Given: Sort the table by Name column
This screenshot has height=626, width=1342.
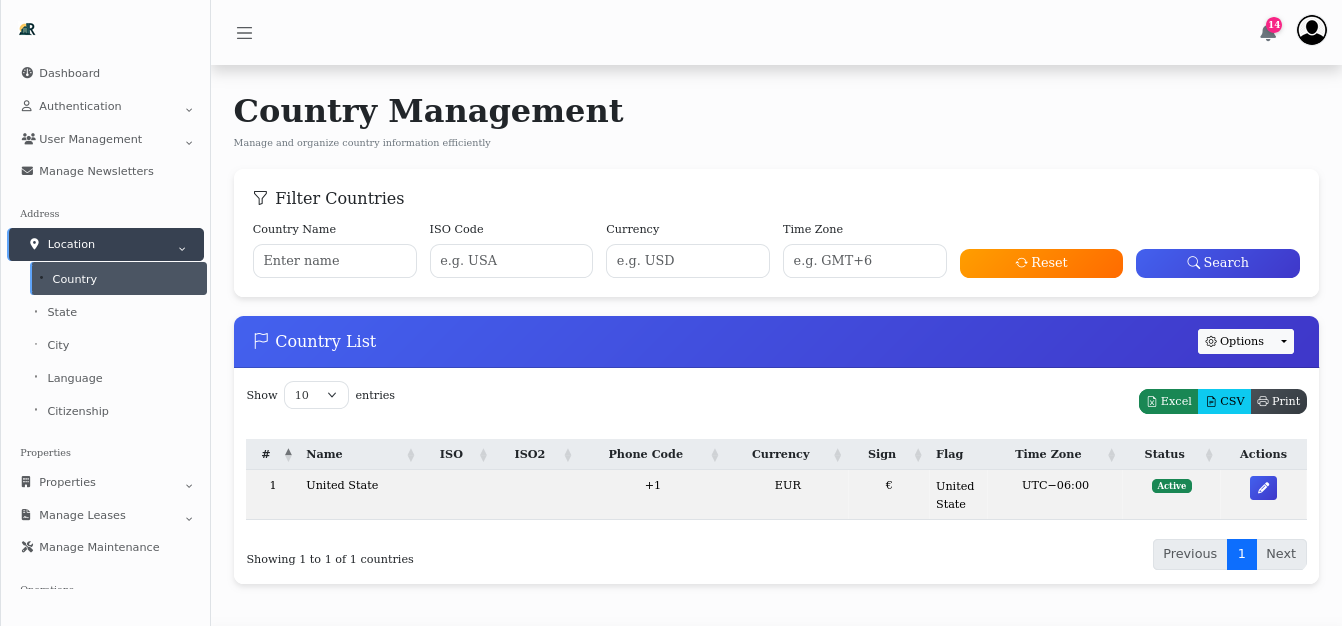Looking at the screenshot, I should (324, 454).
